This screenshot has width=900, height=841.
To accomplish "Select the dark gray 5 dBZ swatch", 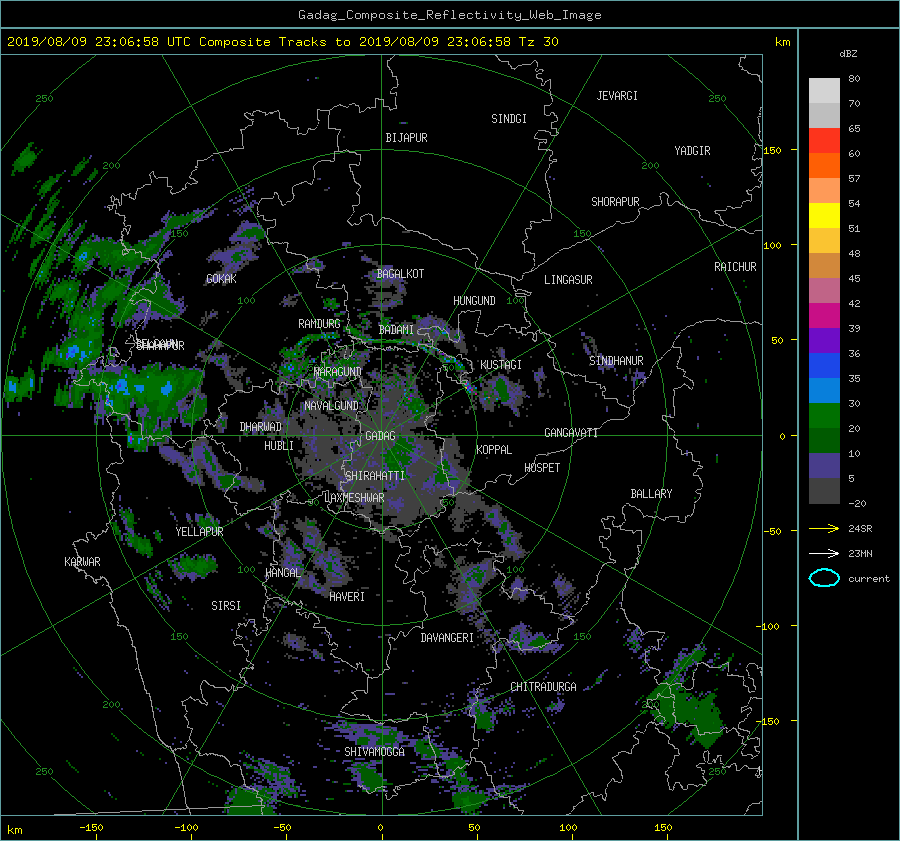I will (x=824, y=491).
